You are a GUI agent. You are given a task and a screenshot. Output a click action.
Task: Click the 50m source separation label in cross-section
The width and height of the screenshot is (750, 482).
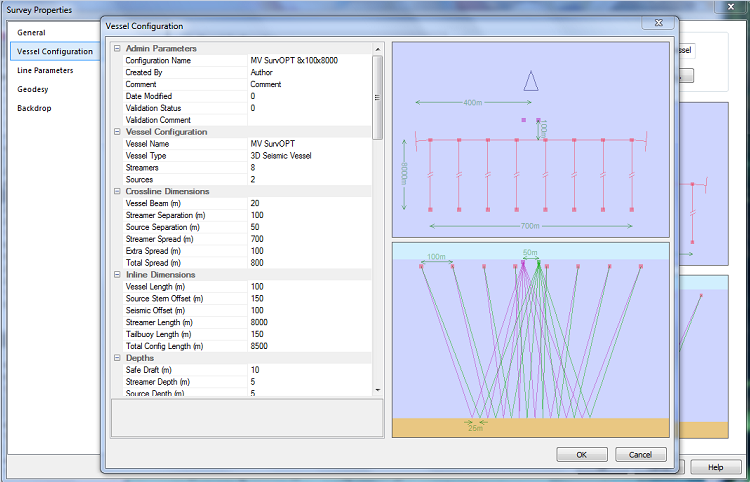pos(530,252)
